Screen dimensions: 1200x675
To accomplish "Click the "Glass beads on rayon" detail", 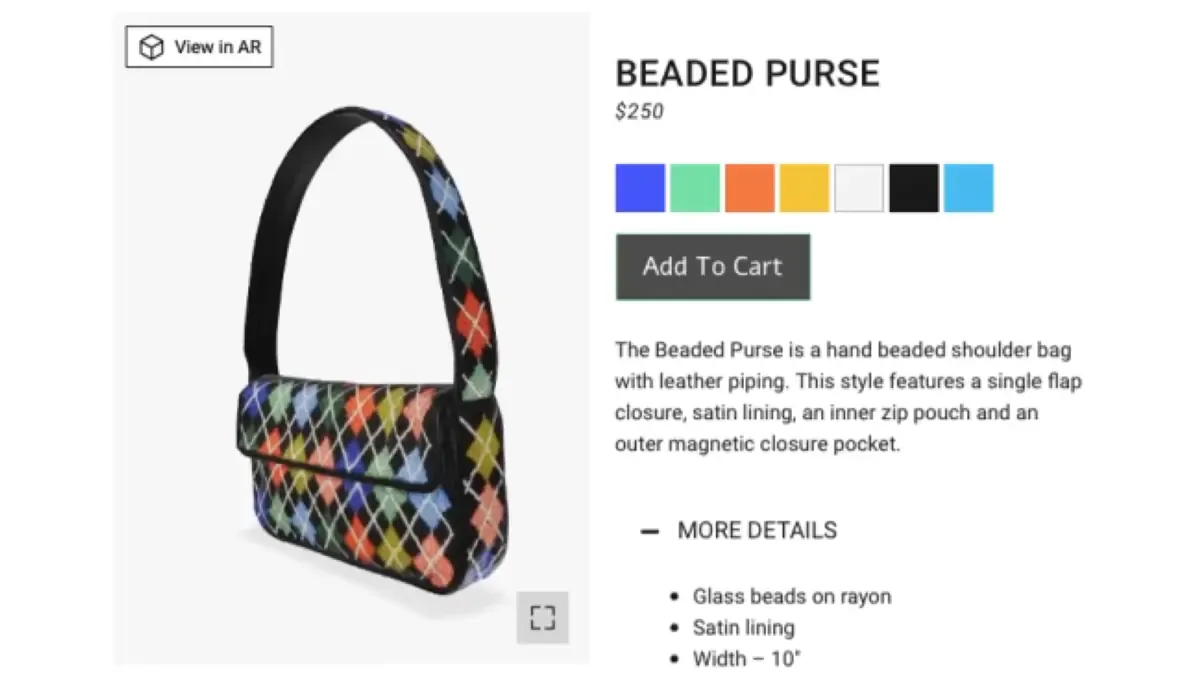I will 791,596.
